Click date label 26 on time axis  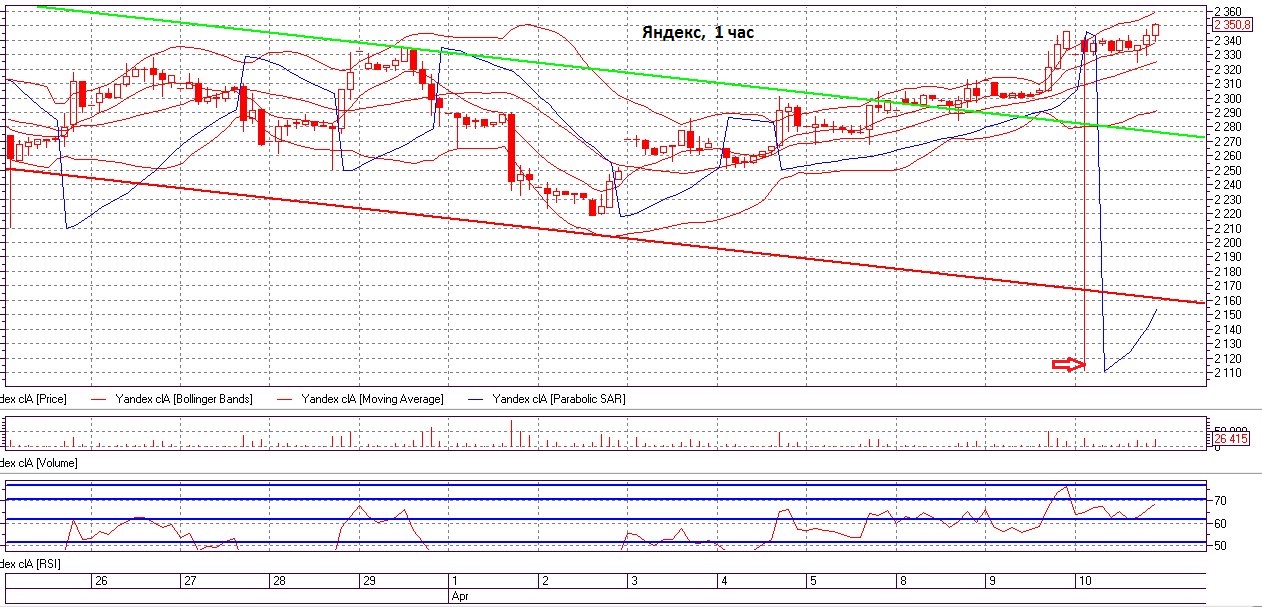pyautogui.click(x=100, y=580)
